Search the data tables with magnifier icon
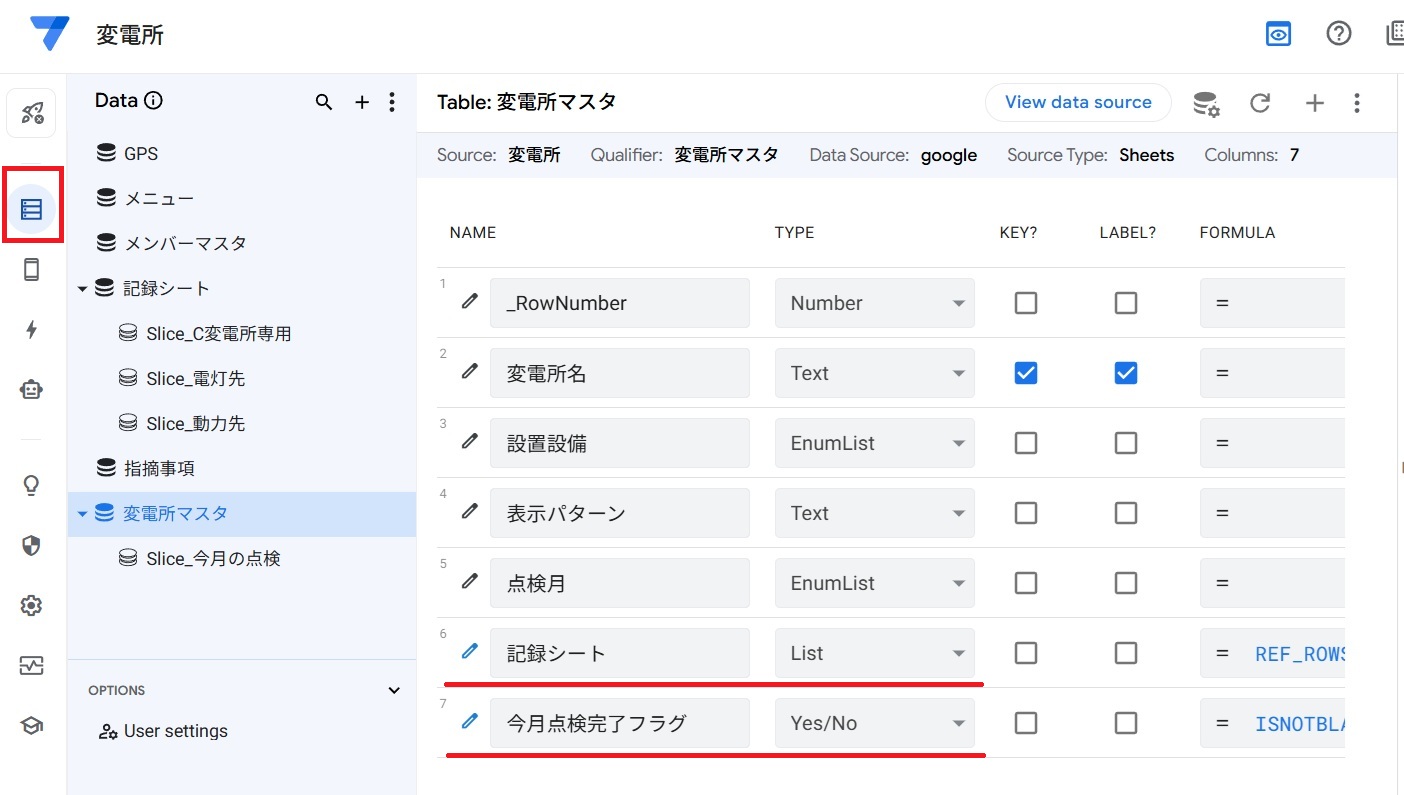This screenshot has width=1404, height=795. click(x=324, y=102)
